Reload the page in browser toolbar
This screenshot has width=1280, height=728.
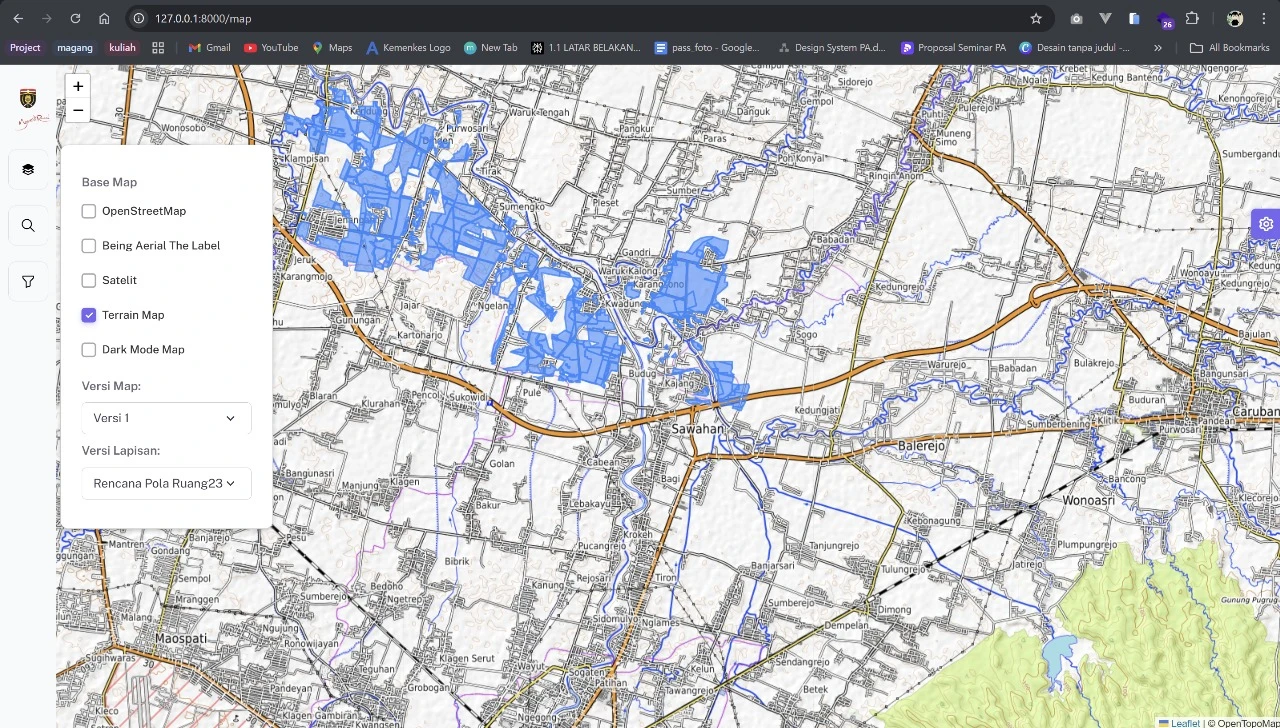click(x=75, y=18)
